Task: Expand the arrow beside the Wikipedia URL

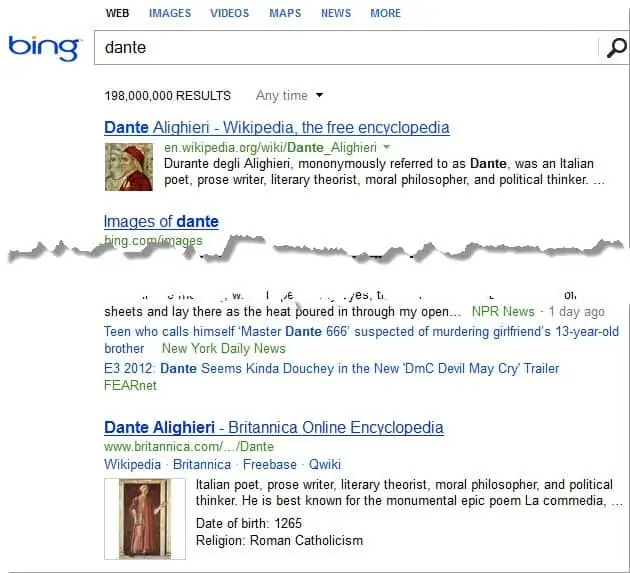Action: (x=387, y=147)
